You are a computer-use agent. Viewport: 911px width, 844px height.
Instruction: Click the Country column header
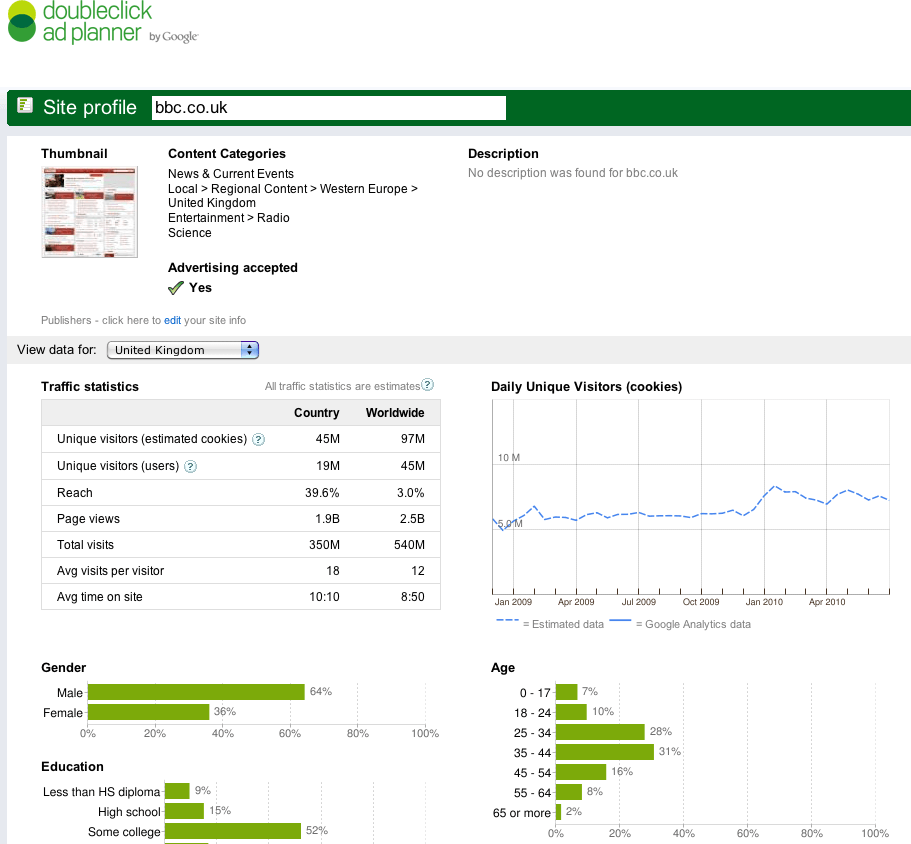point(316,413)
